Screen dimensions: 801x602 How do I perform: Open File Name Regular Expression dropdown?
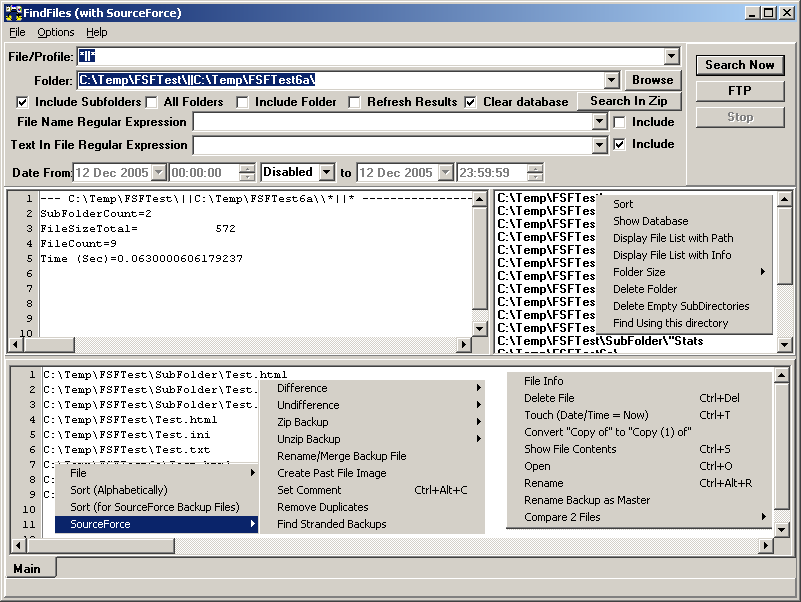tap(600, 122)
